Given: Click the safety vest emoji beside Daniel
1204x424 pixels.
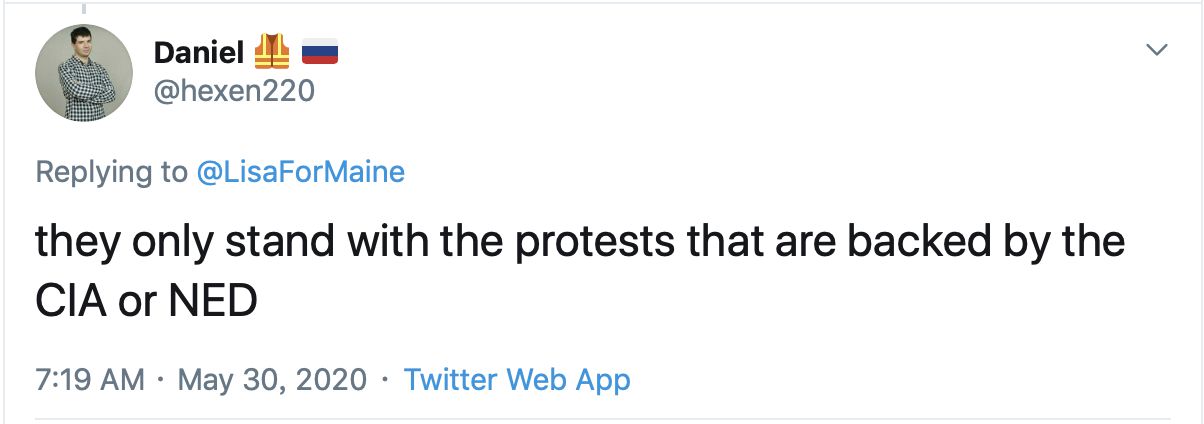Looking at the screenshot, I should (x=272, y=51).
